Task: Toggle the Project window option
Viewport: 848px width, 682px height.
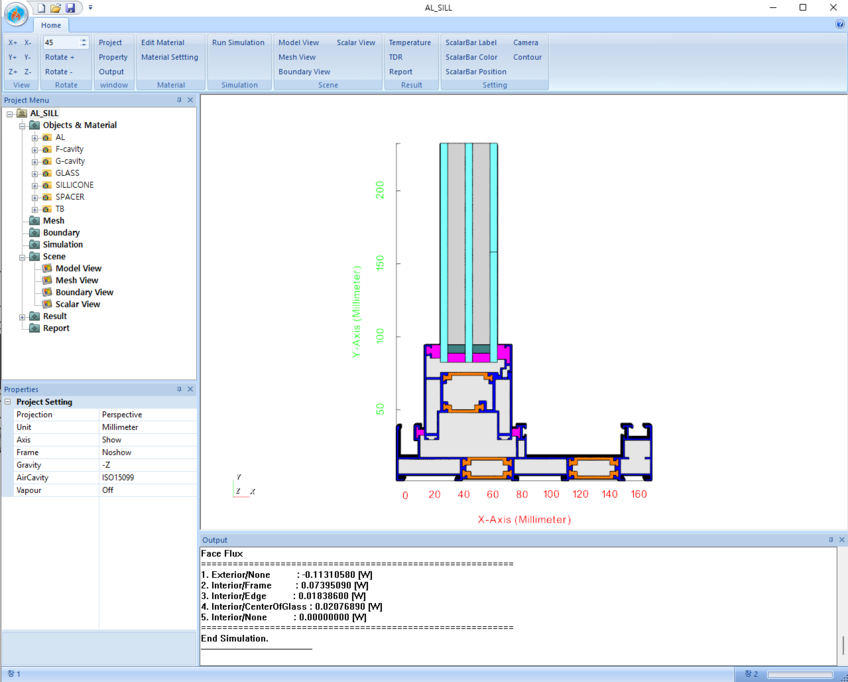Action: click(x=110, y=42)
